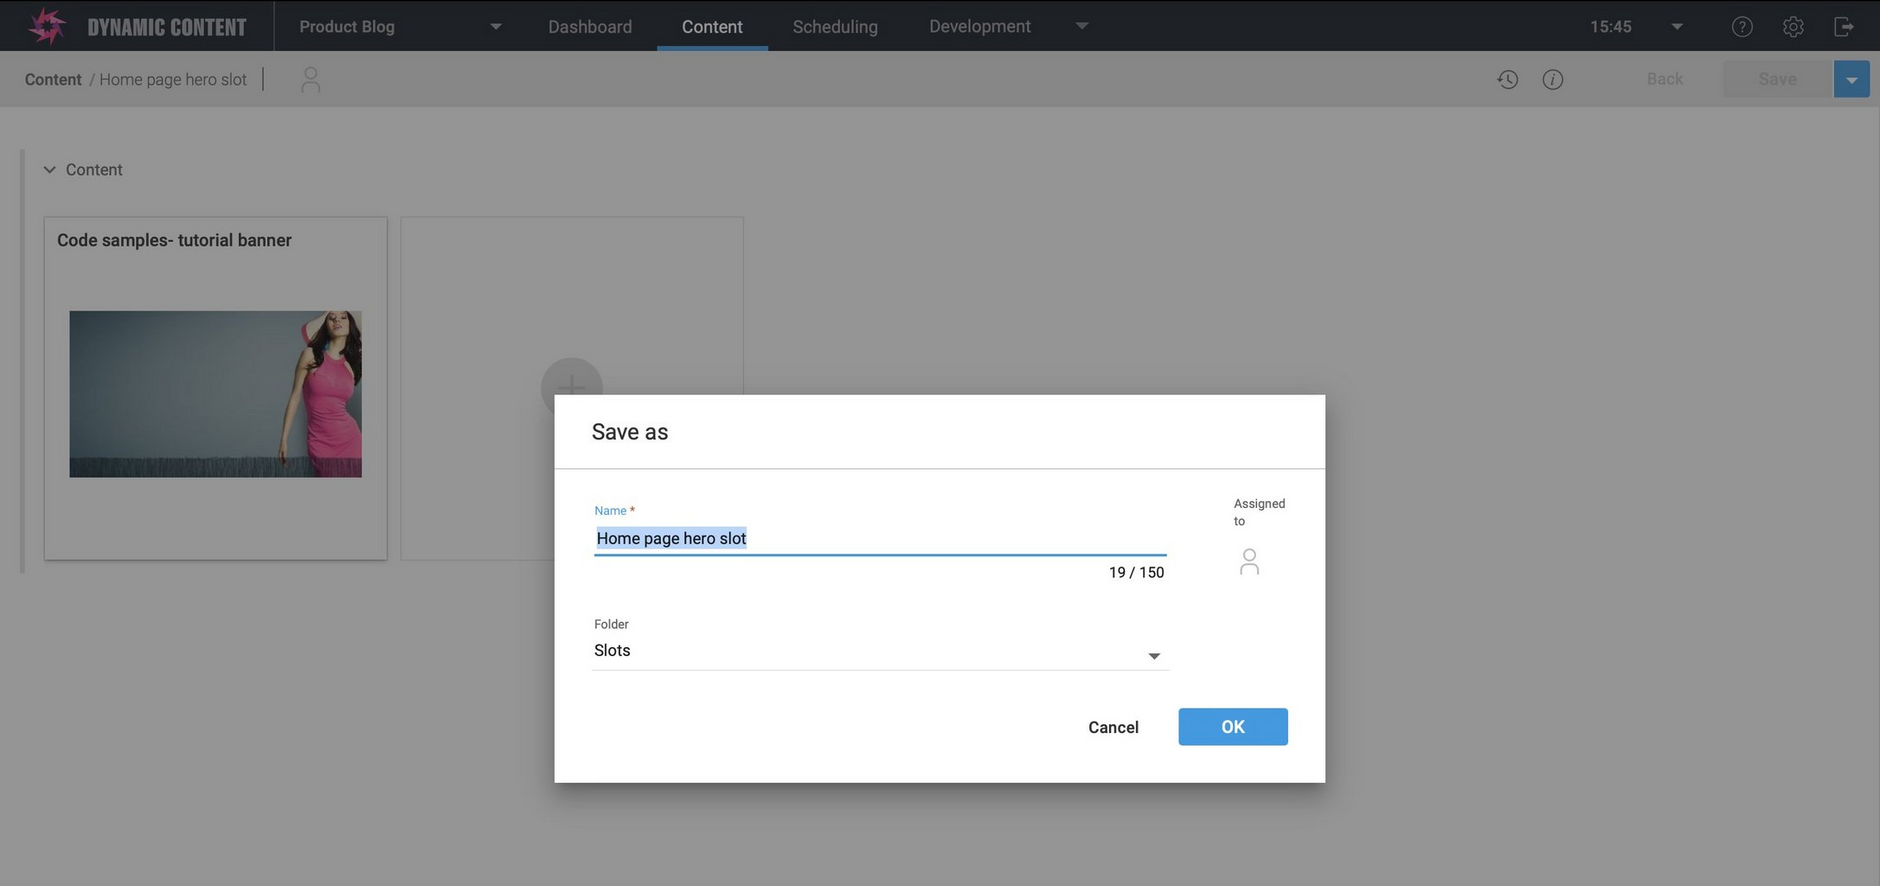The height and width of the screenshot is (886, 1880).
Task: Open the Development menu dropdown arrow
Action: pyautogui.click(x=1081, y=26)
